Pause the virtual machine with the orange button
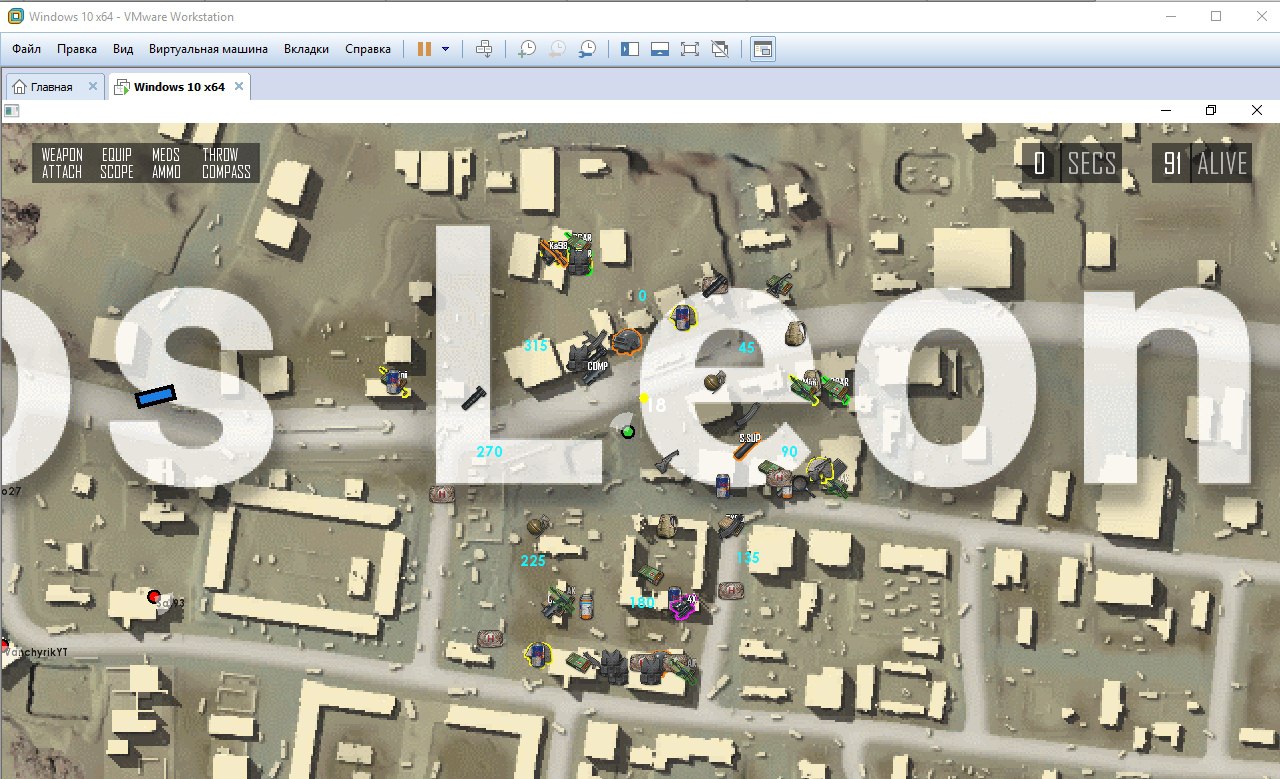This screenshot has height=779, width=1280. point(424,48)
